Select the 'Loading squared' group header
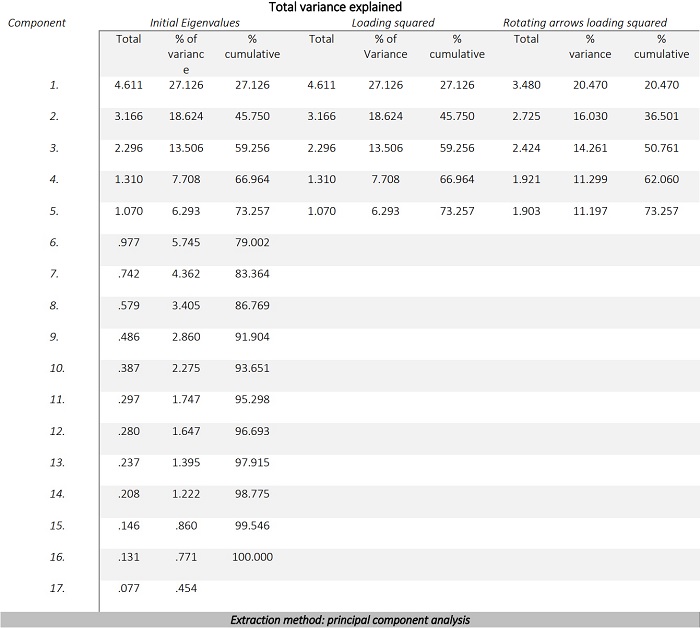Viewport: 700px width, 628px height. click(x=393, y=22)
